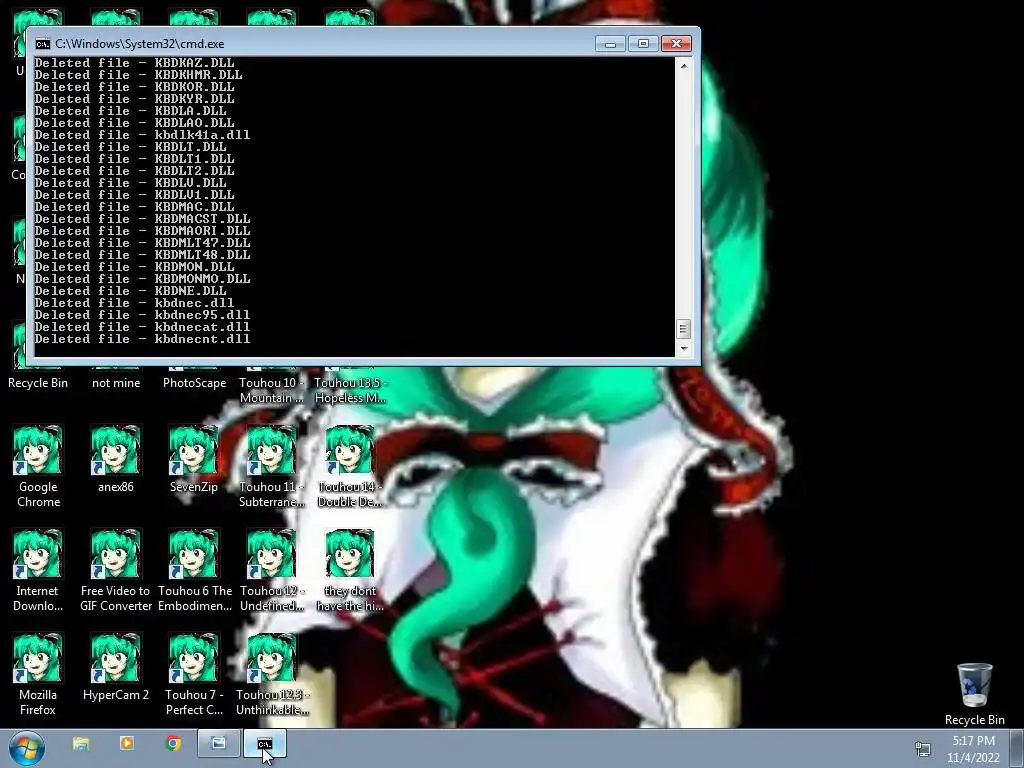The height and width of the screenshot is (768, 1024).
Task: Select Free Video to GIF Converter icon
Action: tap(116, 570)
